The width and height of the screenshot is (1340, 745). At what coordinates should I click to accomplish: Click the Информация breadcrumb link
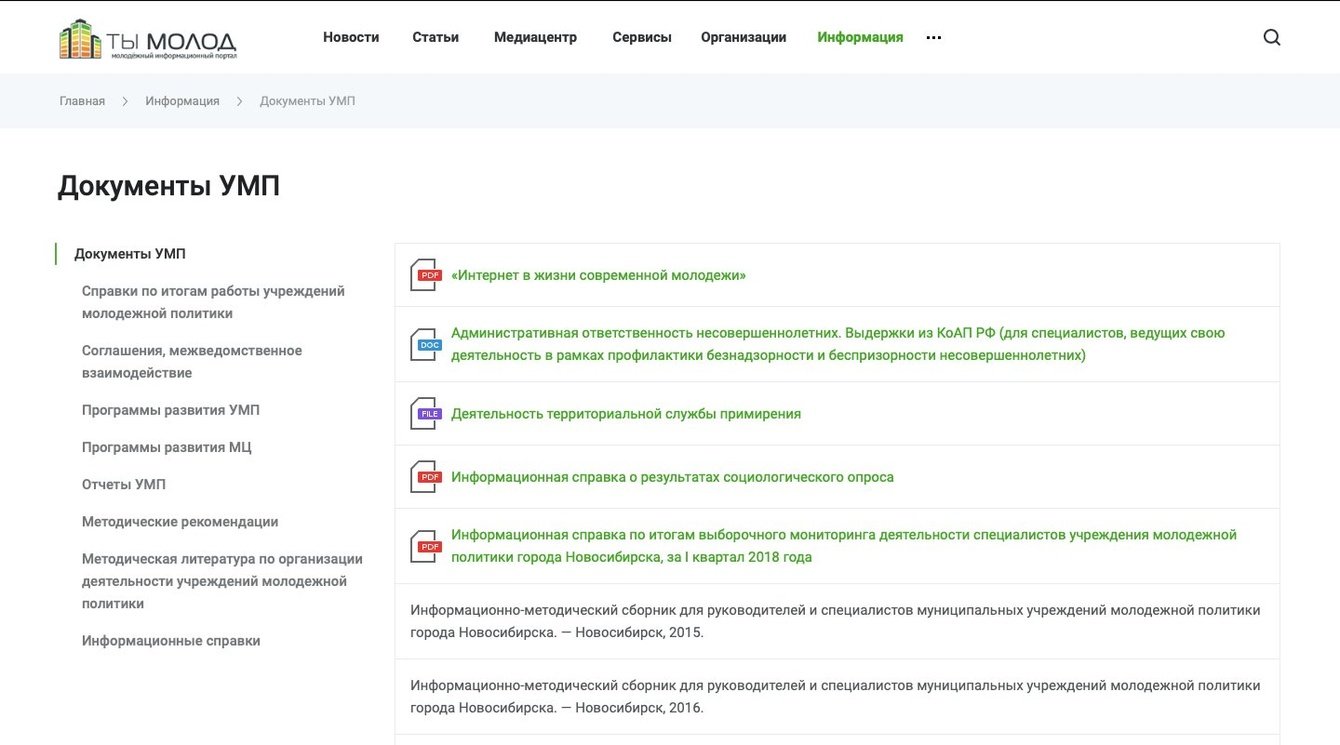tap(182, 101)
